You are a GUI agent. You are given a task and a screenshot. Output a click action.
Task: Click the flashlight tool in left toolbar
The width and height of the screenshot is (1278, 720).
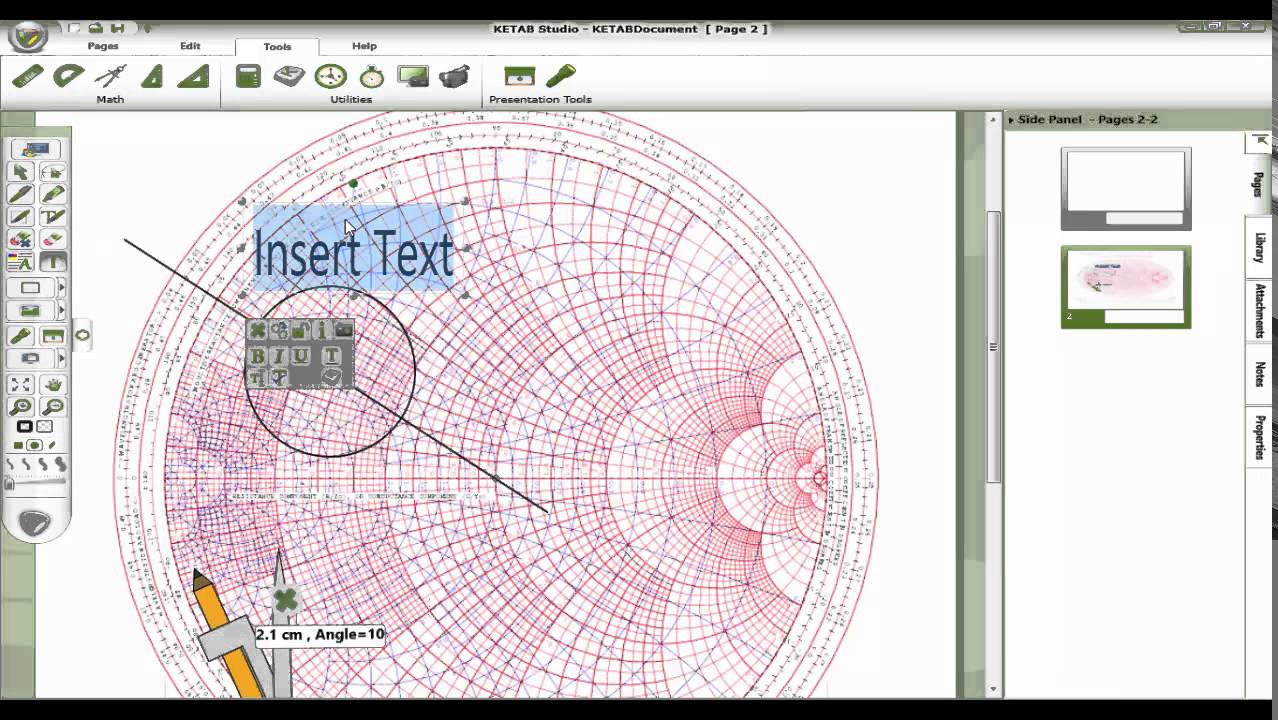click(x=21, y=336)
